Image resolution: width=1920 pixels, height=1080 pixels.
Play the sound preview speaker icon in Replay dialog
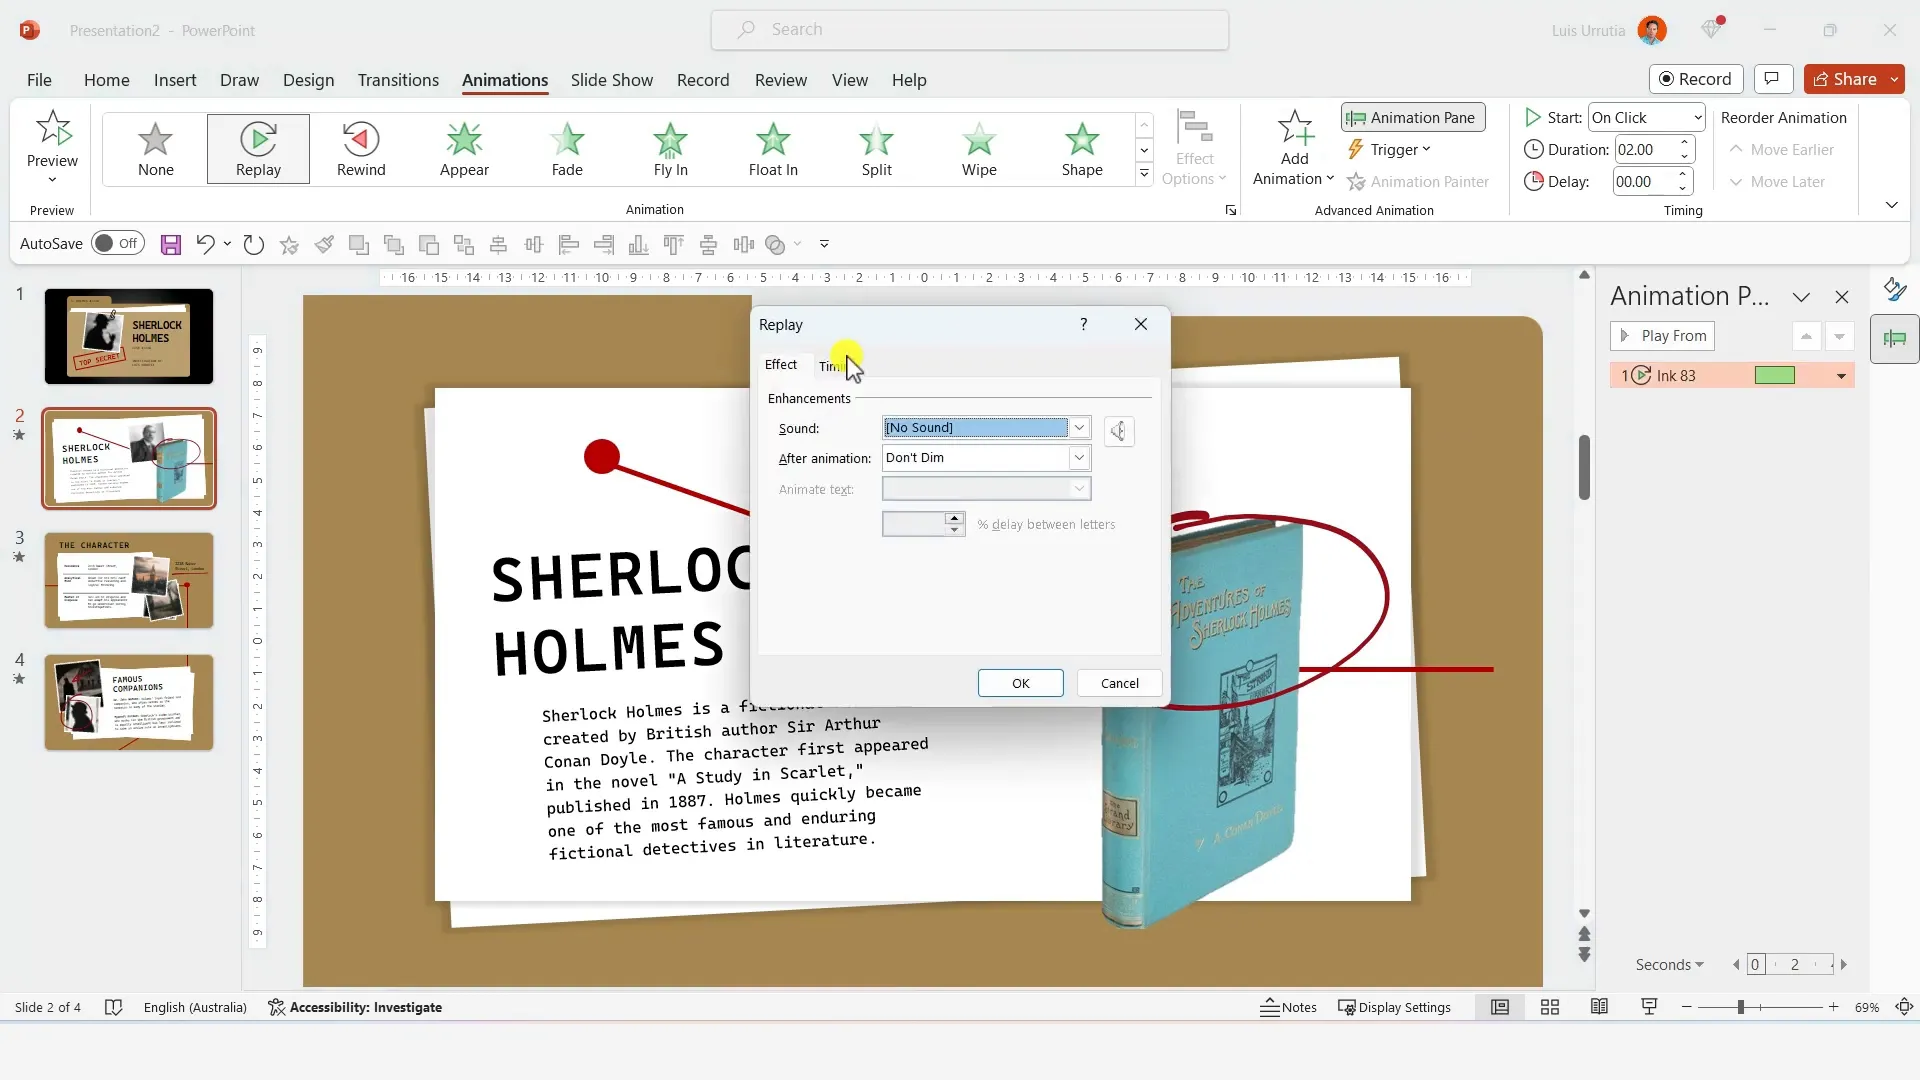pyautogui.click(x=1119, y=431)
